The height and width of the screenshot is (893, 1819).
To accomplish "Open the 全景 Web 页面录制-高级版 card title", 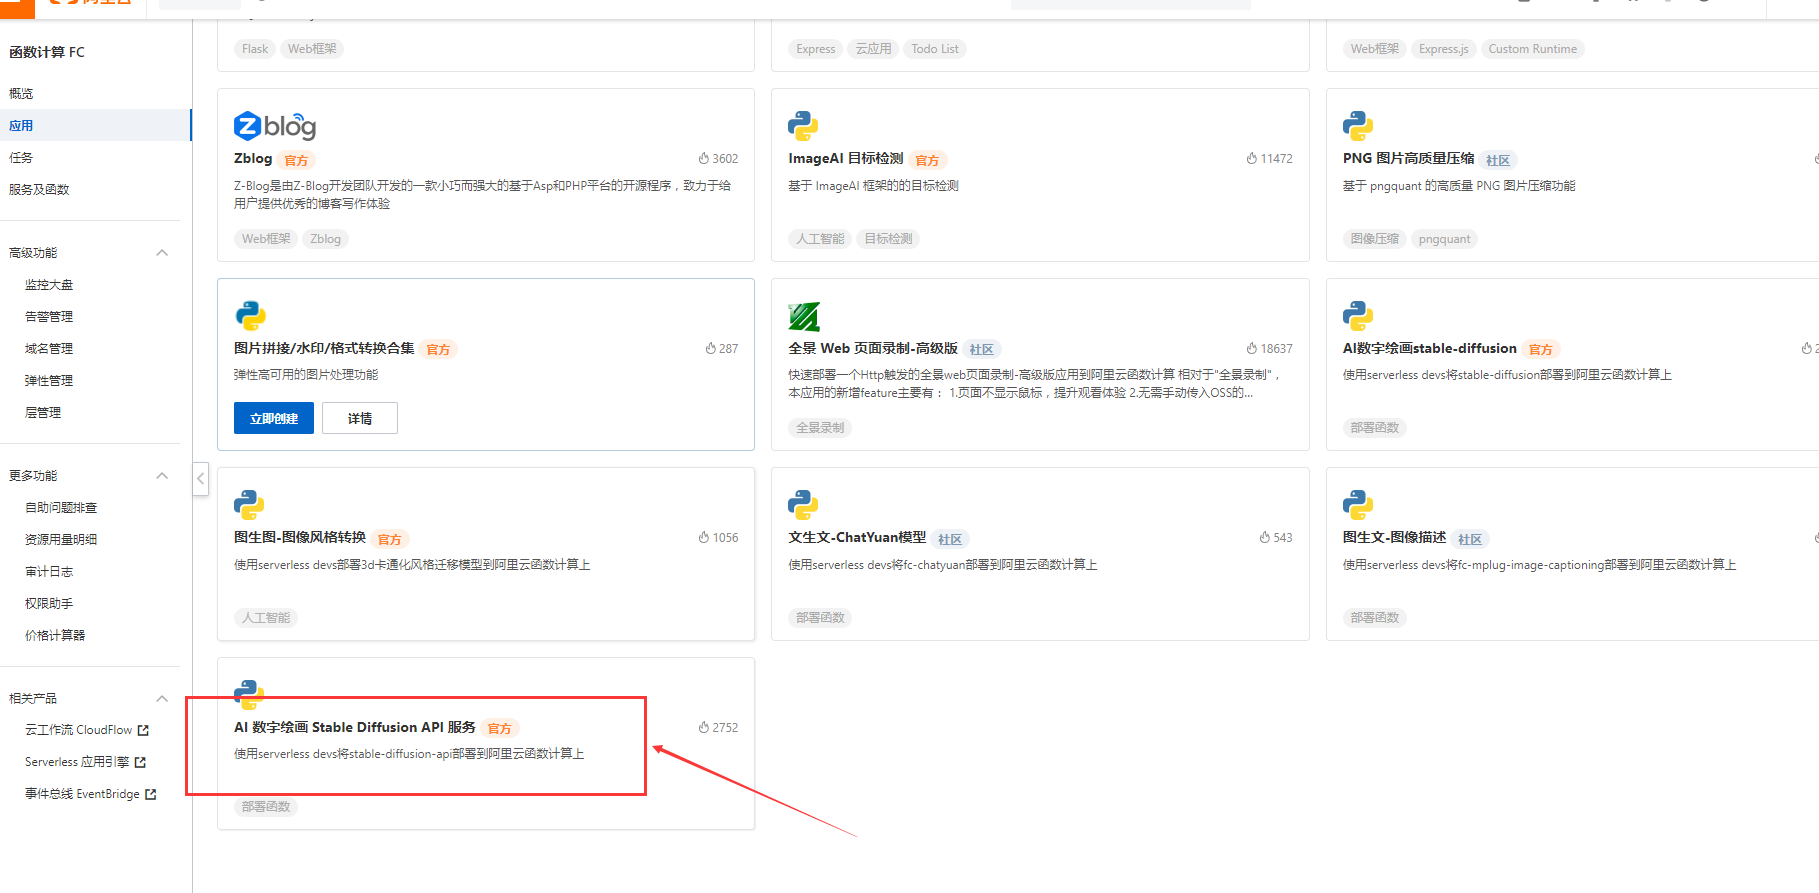I will 873,348.
